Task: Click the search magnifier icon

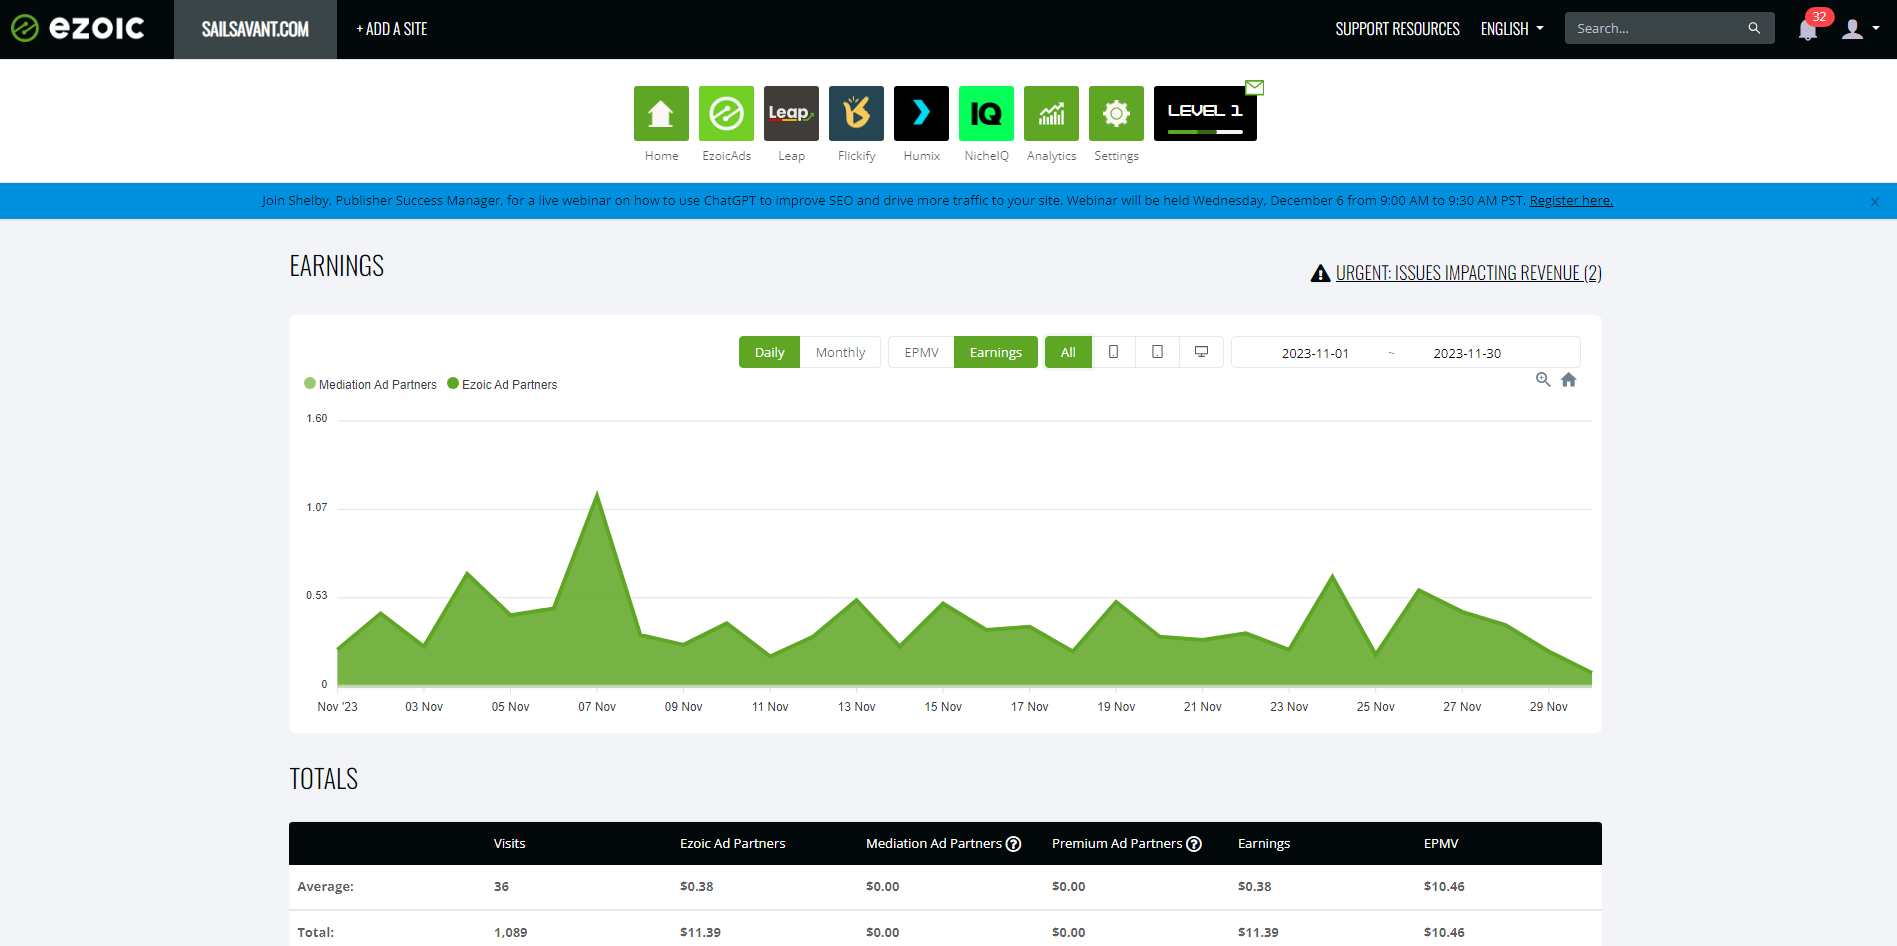Action: point(1754,28)
